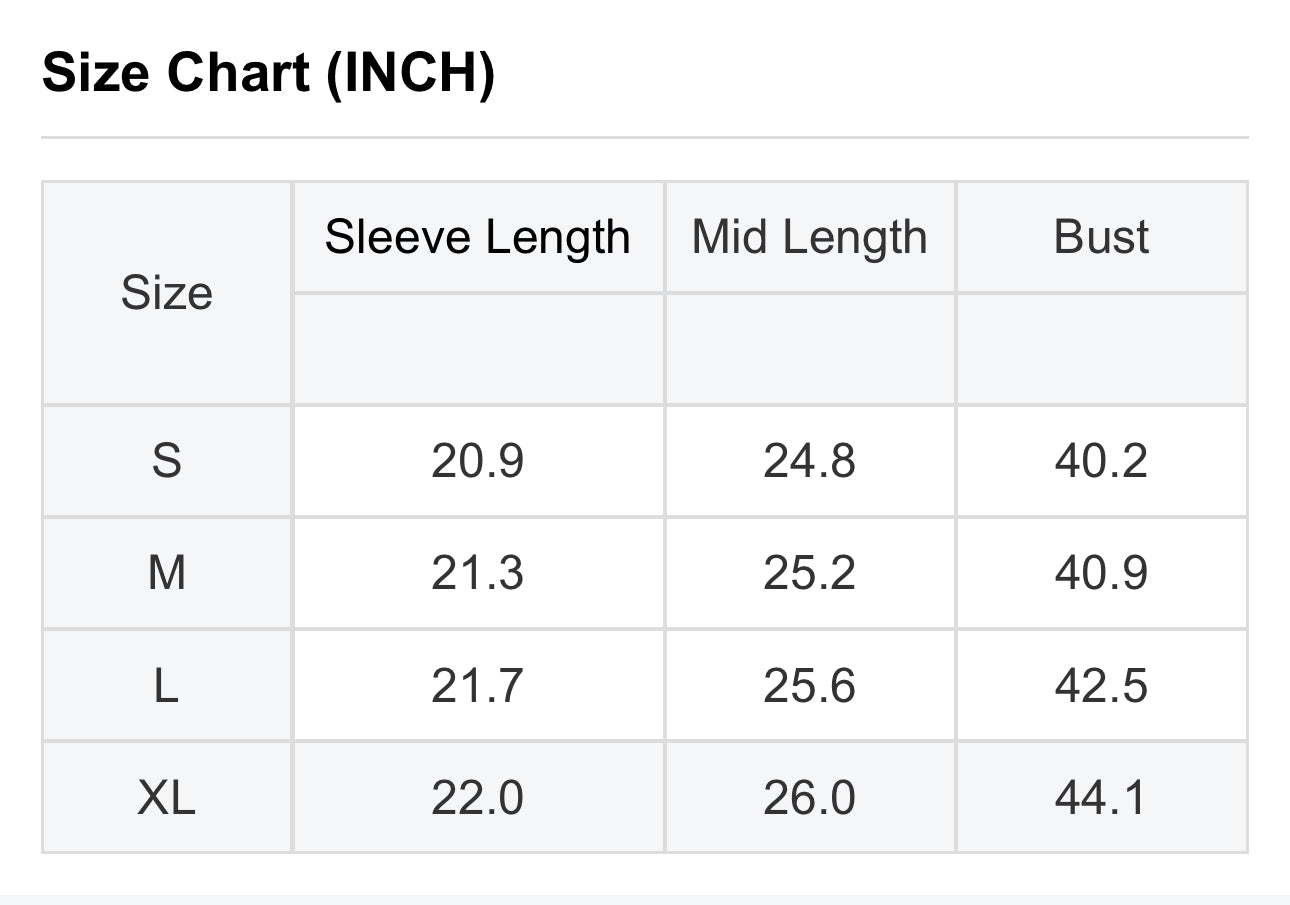This screenshot has width=1290, height=905.
Task: Select the M size row label
Action: coord(167,573)
